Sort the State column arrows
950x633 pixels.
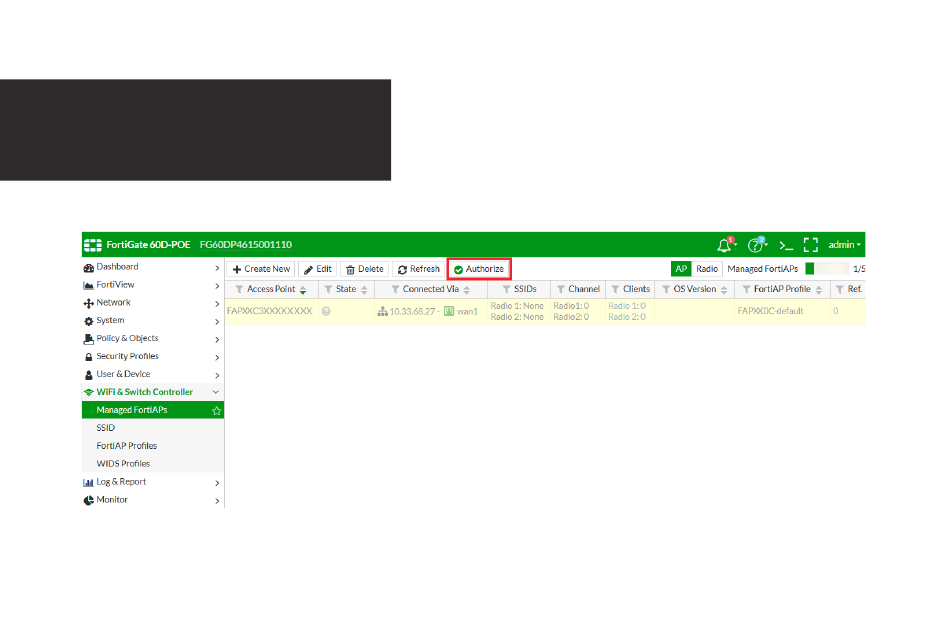(364, 290)
